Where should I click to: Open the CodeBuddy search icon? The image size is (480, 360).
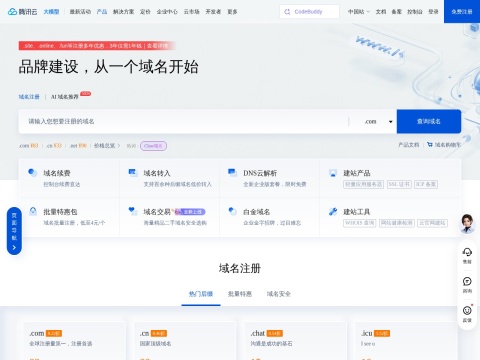pyautogui.click(x=287, y=12)
